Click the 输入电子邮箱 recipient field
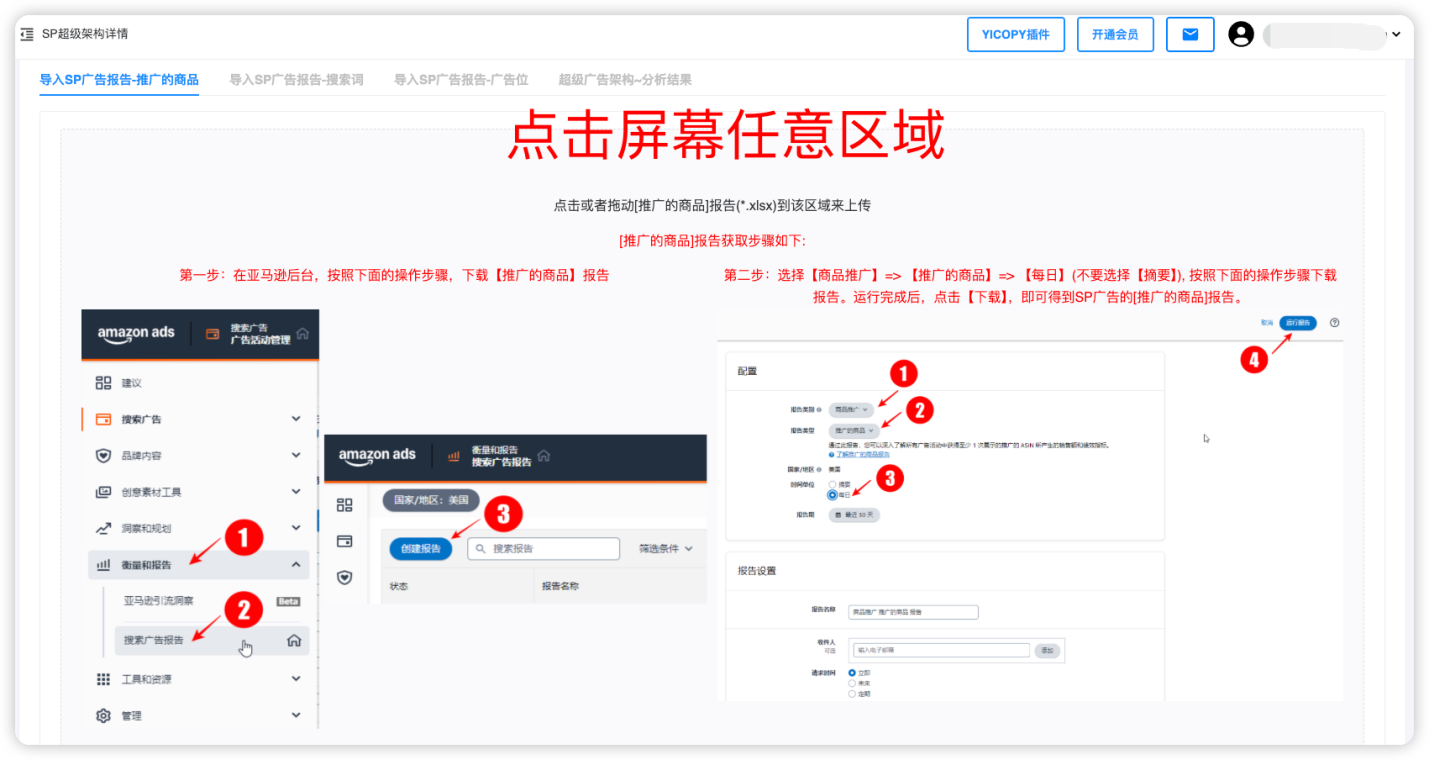 [x=940, y=650]
